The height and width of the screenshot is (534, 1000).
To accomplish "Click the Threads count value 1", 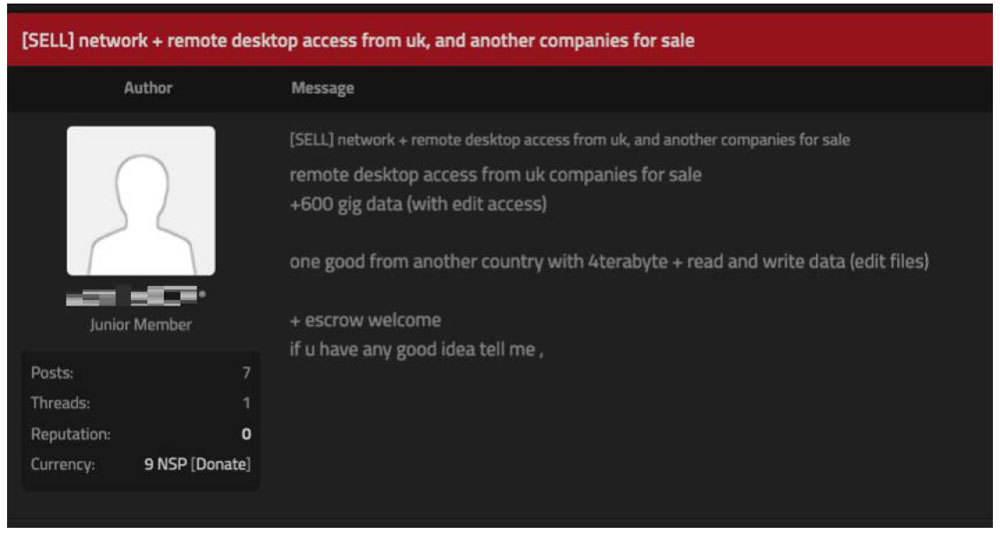I will pyautogui.click(x=246, y=403).
